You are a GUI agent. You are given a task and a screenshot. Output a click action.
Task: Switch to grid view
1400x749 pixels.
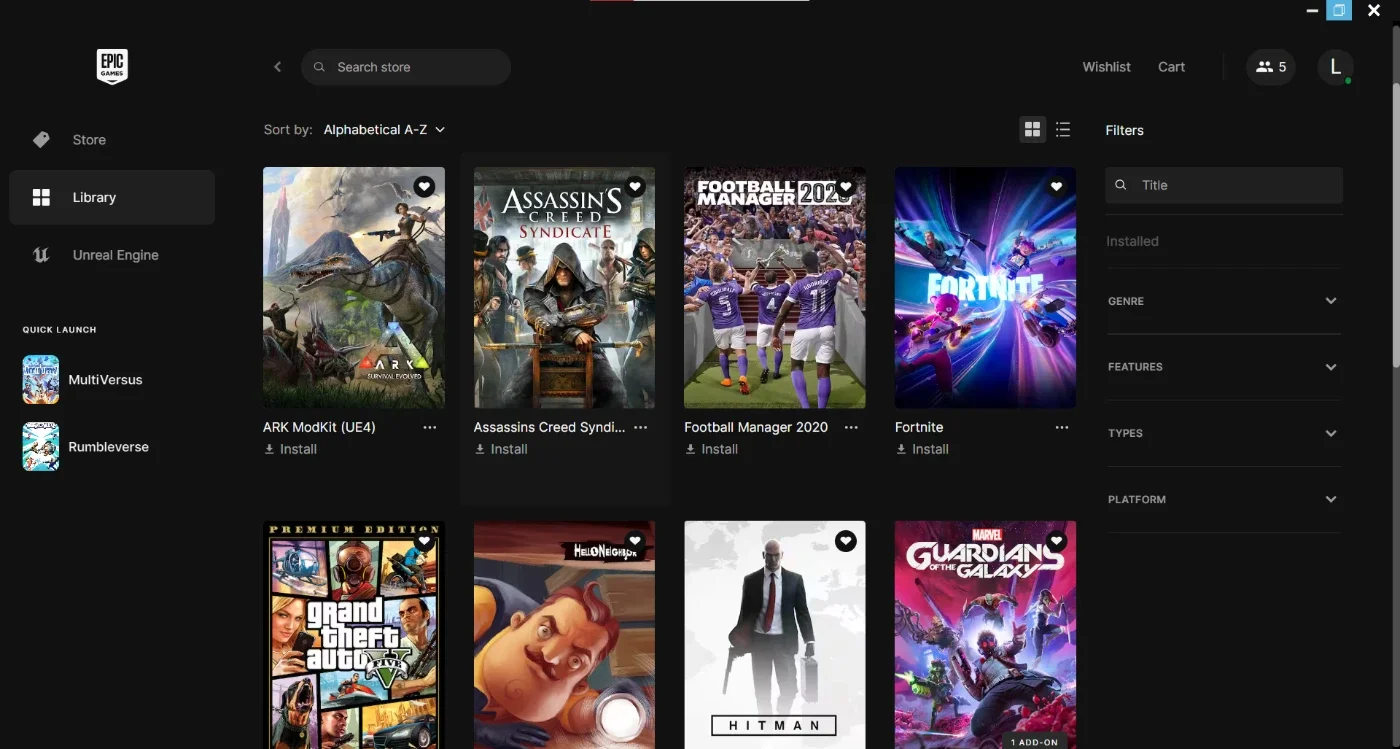[1033, 129]
